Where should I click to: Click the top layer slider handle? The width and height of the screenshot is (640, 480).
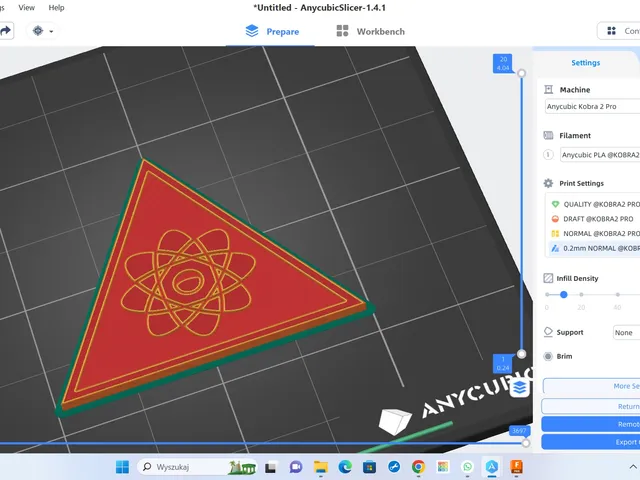pos(521,73)
